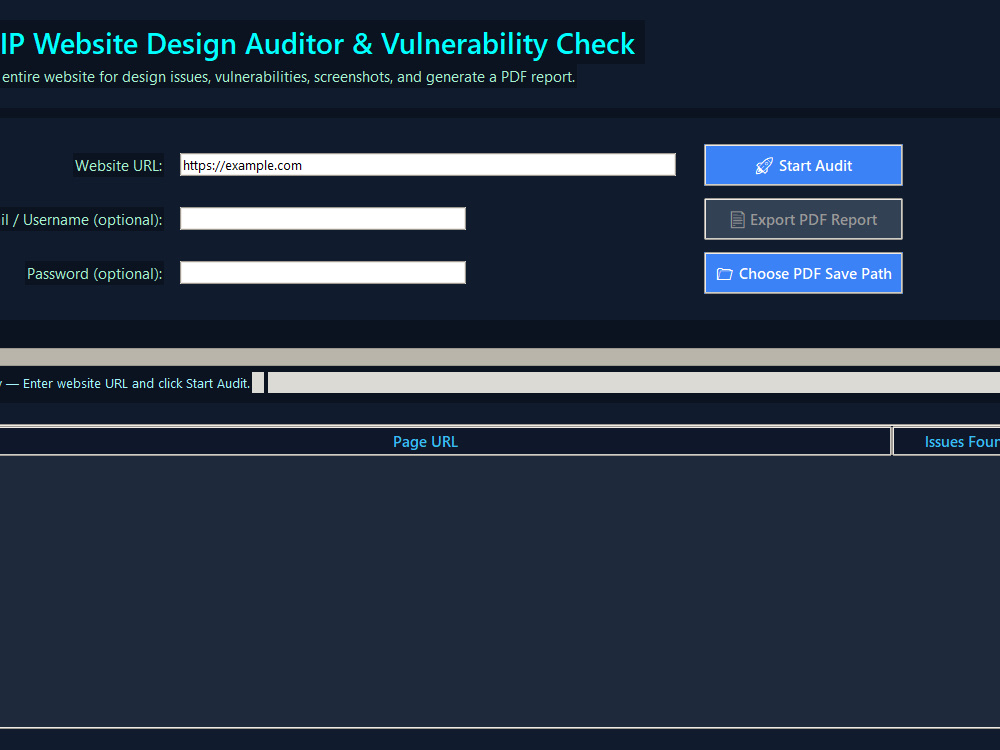Viewport: 1000px width, 750px height.
Task: Click the Password optional input field
Action: (323, 272)
